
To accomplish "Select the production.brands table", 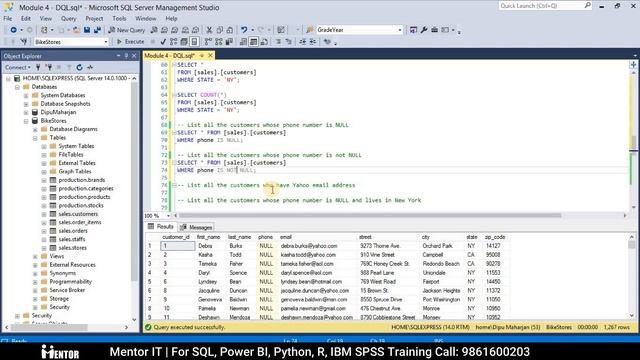I will (82, 180).
